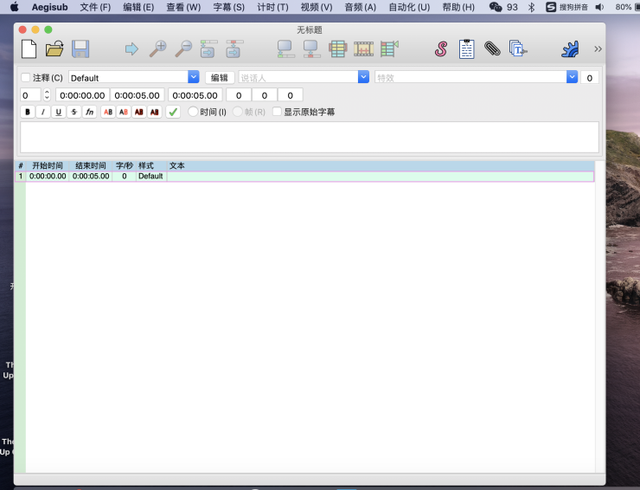Image resolution: width=640 pixels, height=490 pixels.
Task: Set shadow color AB swatch
Action: [154, 112]
